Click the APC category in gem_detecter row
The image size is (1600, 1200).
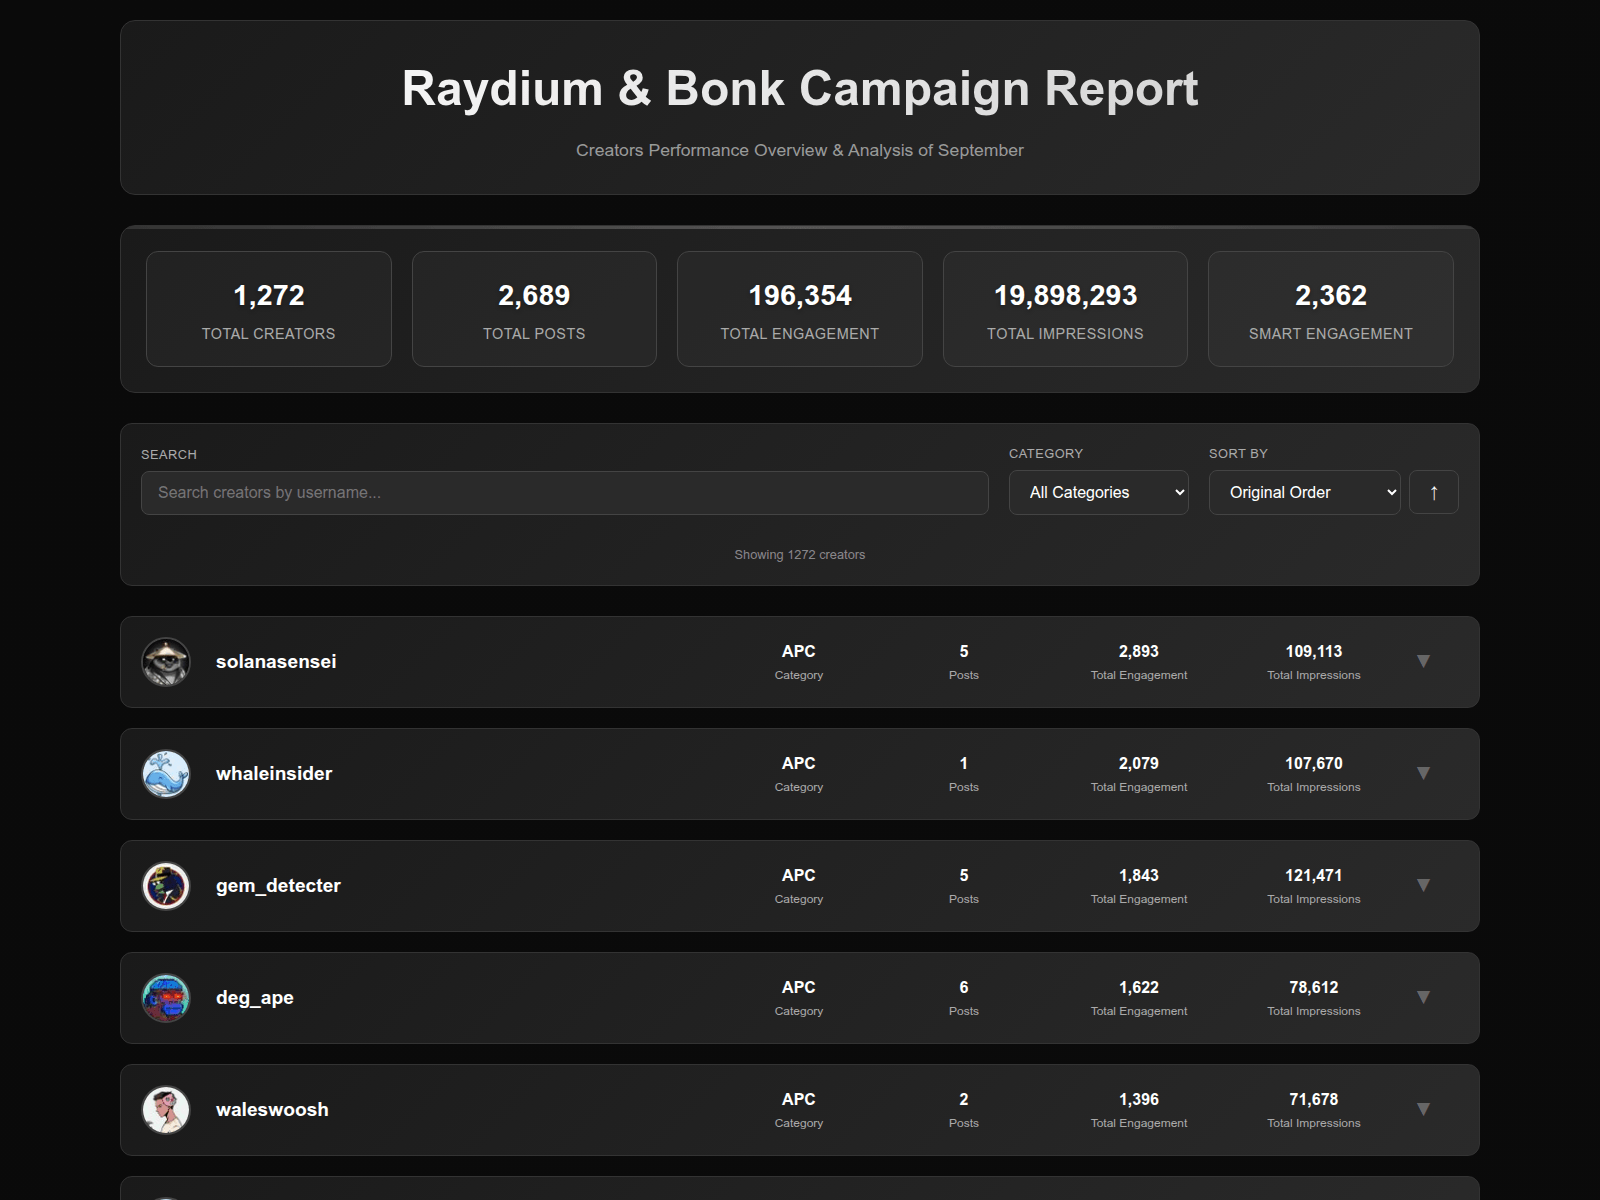pos(799,875)
